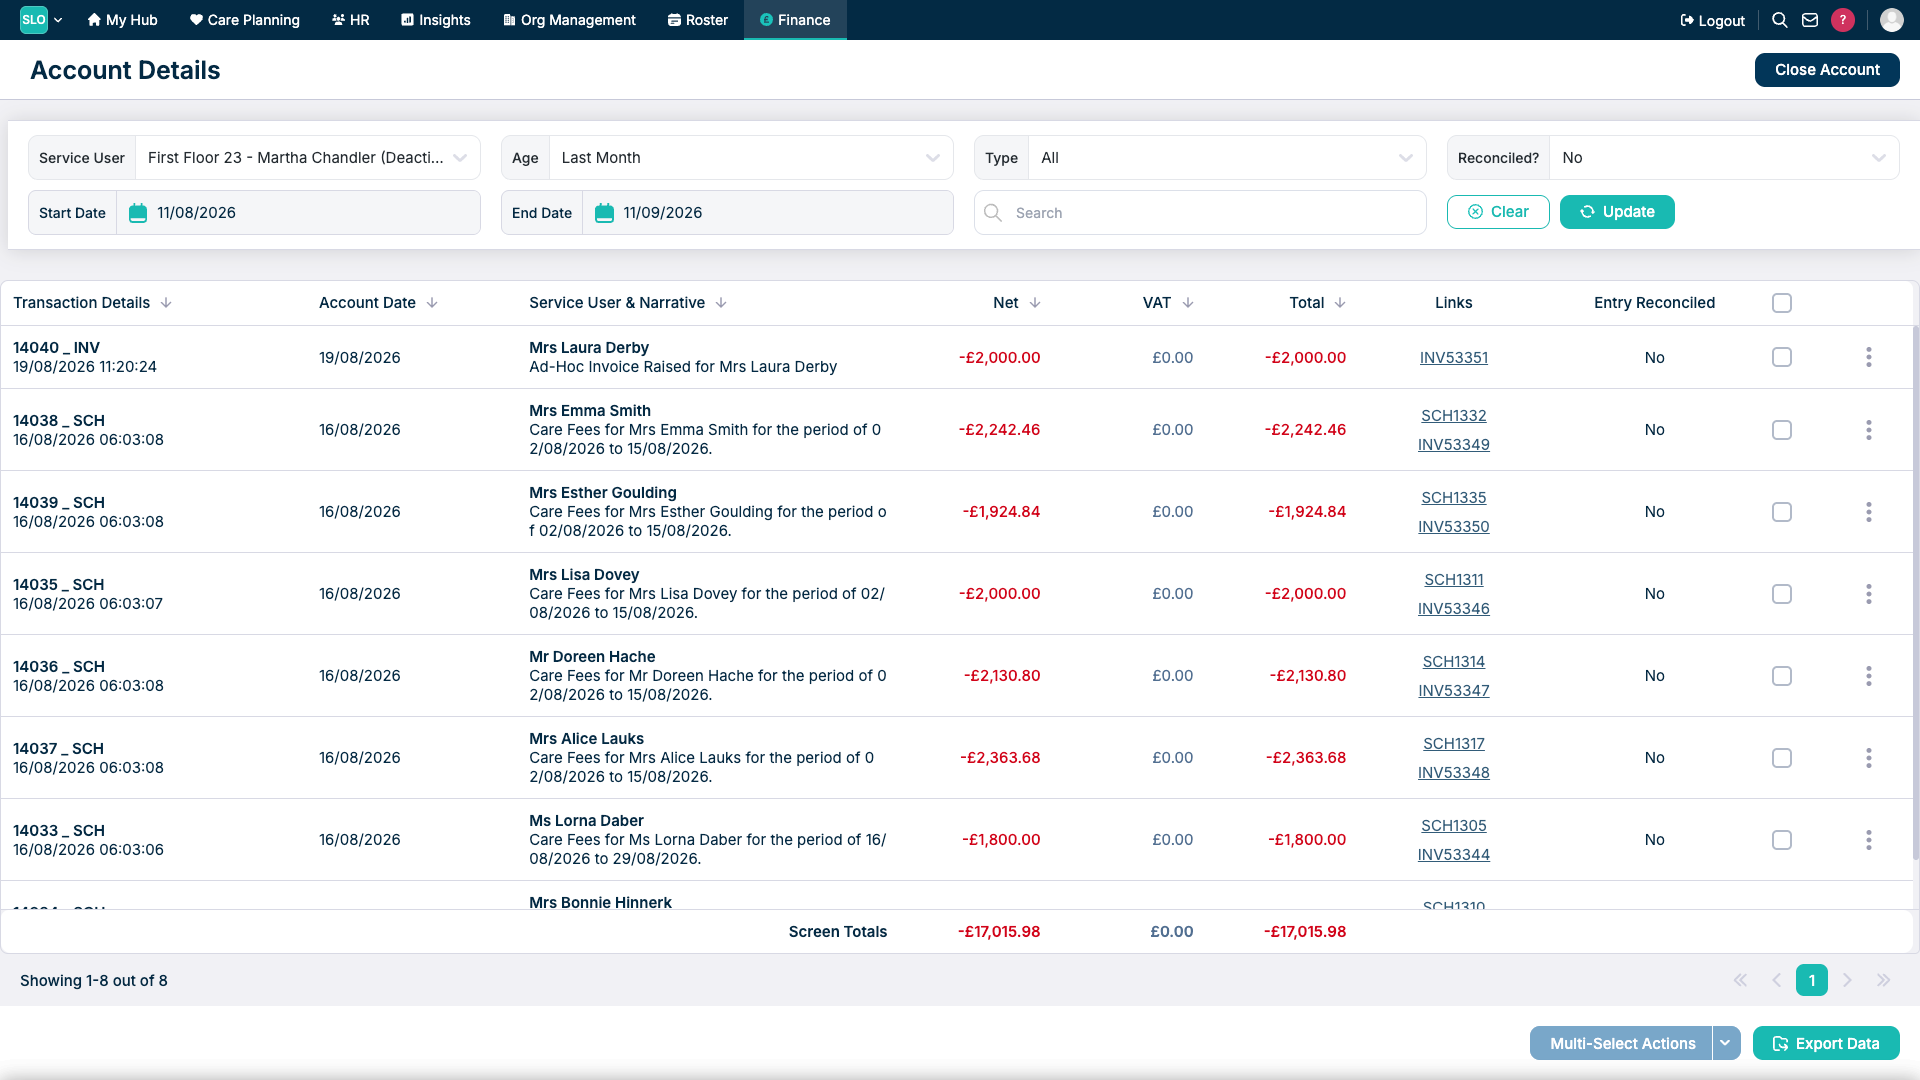Click the Clear filters button
The height and width of the screenshot is (1080, 1920).
1498,212
